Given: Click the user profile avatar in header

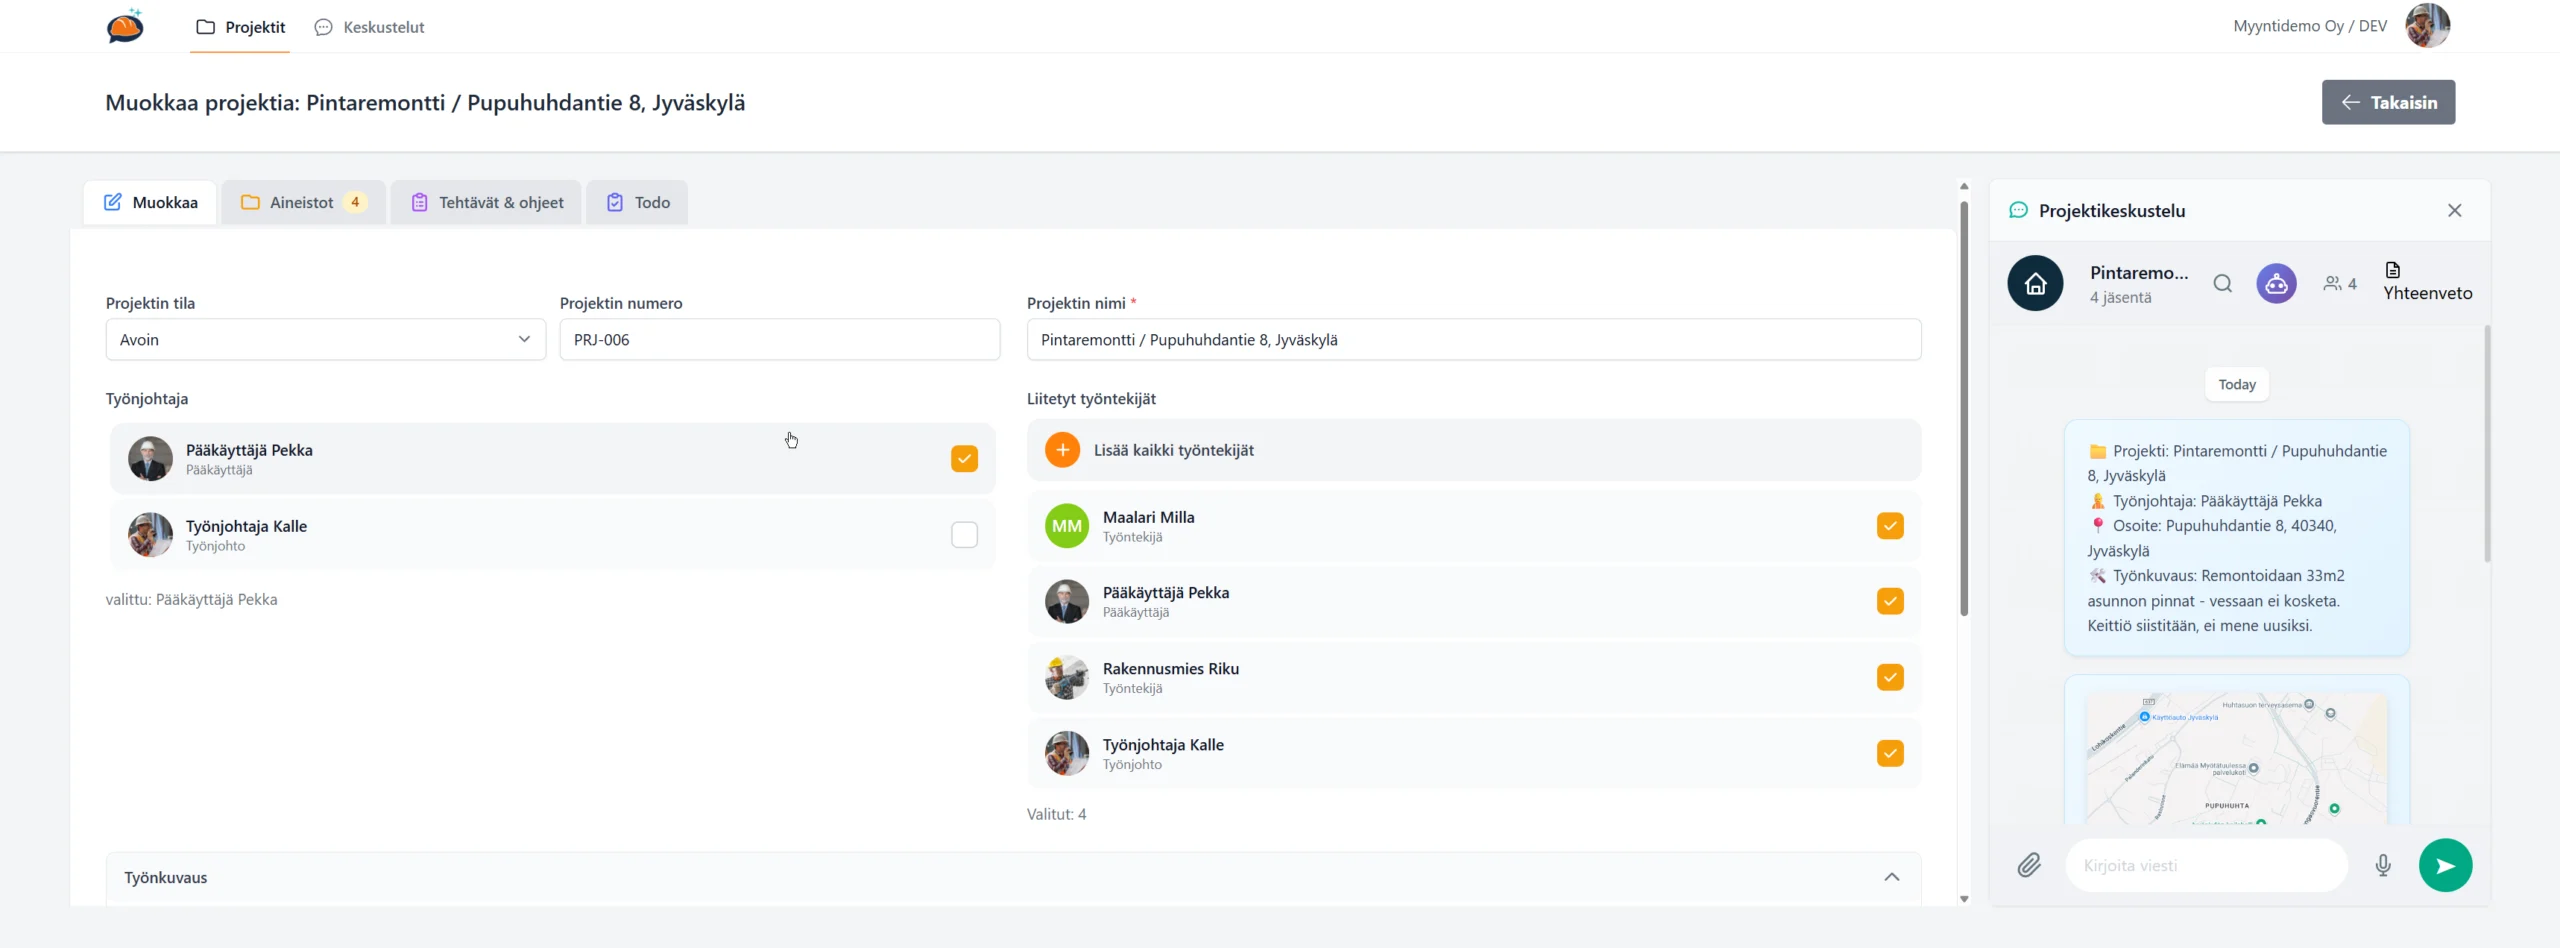Looking at the screenshot, I should pos(2427,26).
